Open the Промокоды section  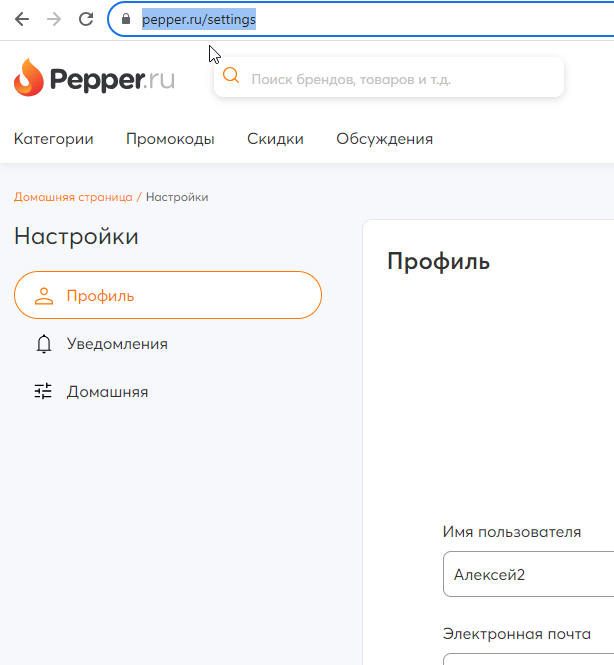point(170,139)
